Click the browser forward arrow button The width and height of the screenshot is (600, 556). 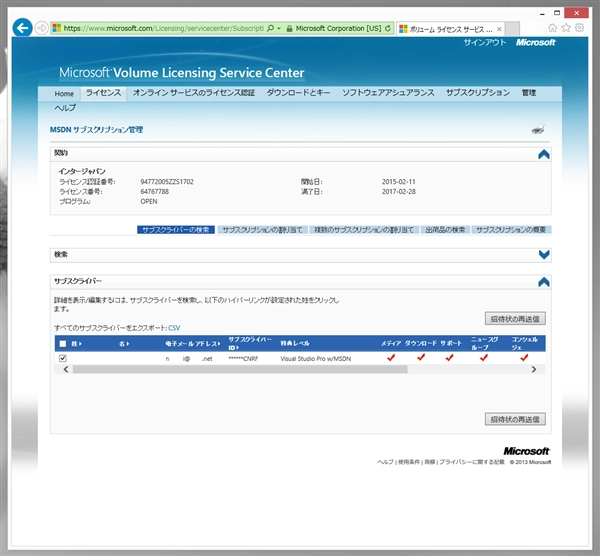[41, 28]
